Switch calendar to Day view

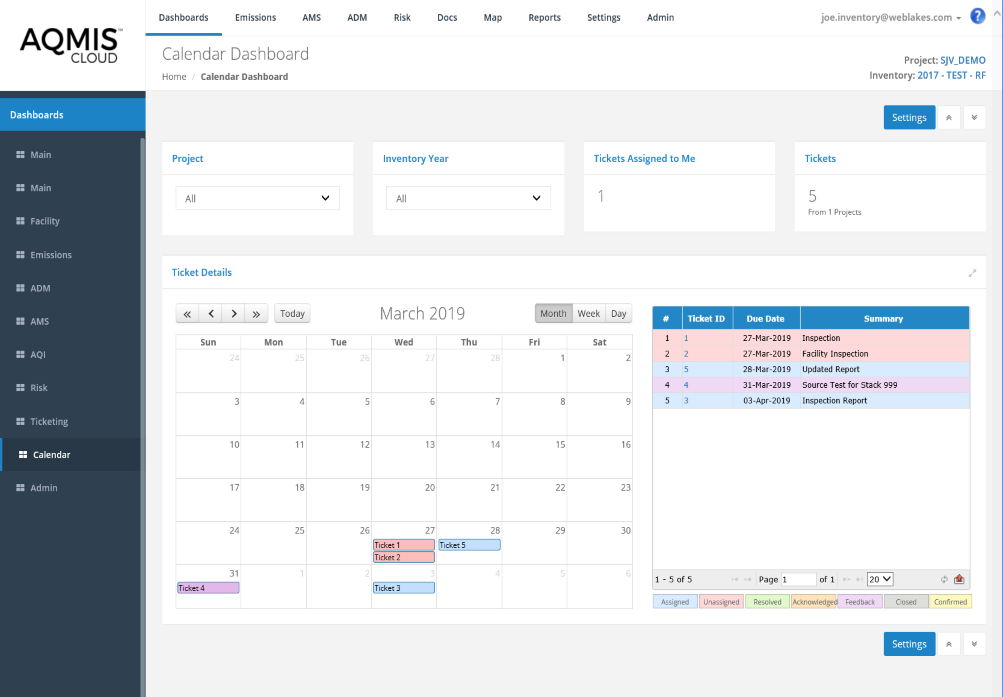pyautogui.click(x=619, y=313)
